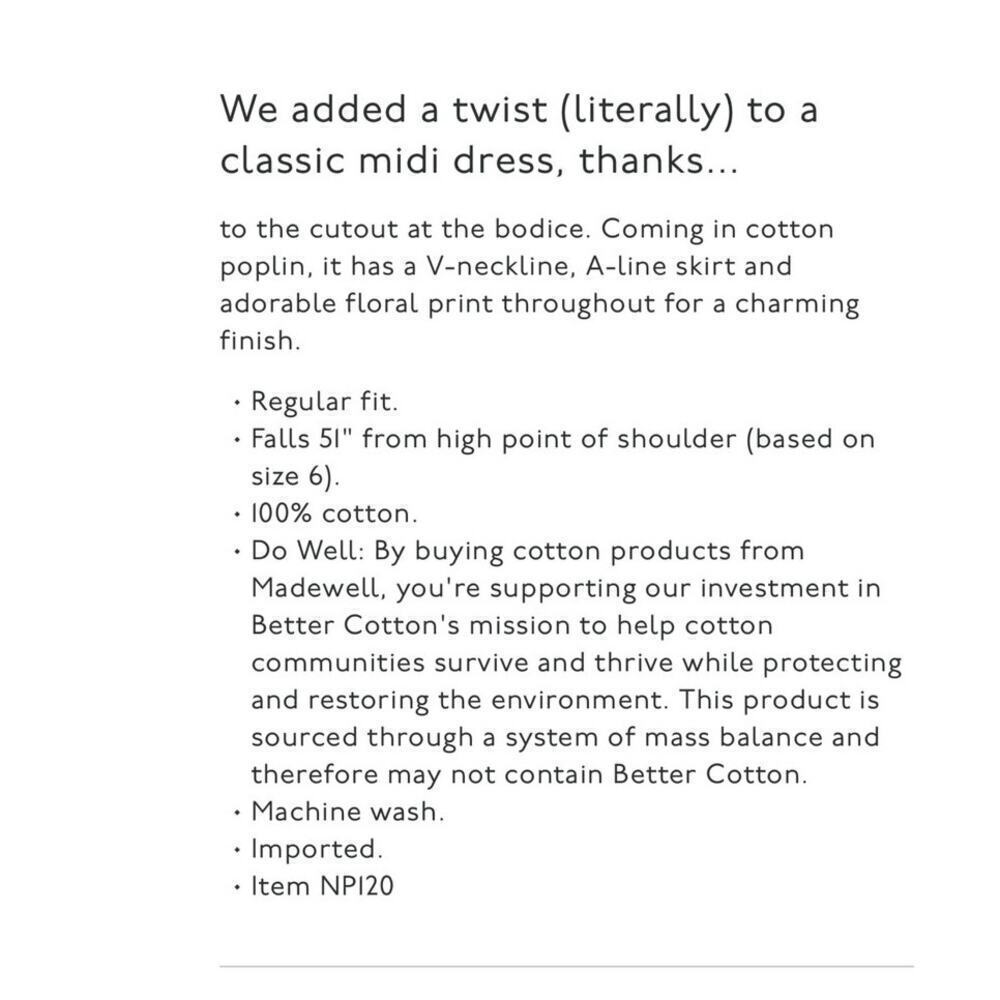
Task: Click the paragraph text "to the cutout at the bodice"
Action: (405, 229)
